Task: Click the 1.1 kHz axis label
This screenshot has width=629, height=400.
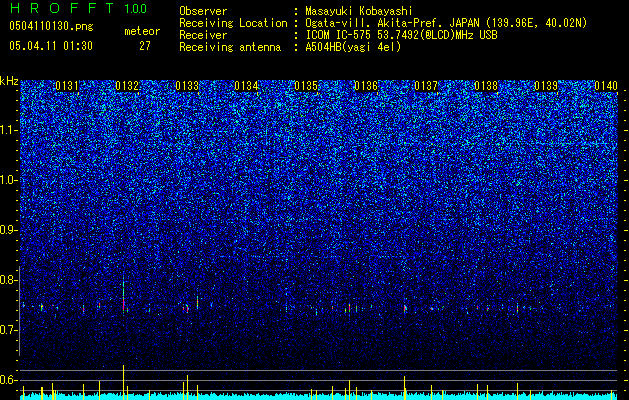Action: (x=9, y=130)
